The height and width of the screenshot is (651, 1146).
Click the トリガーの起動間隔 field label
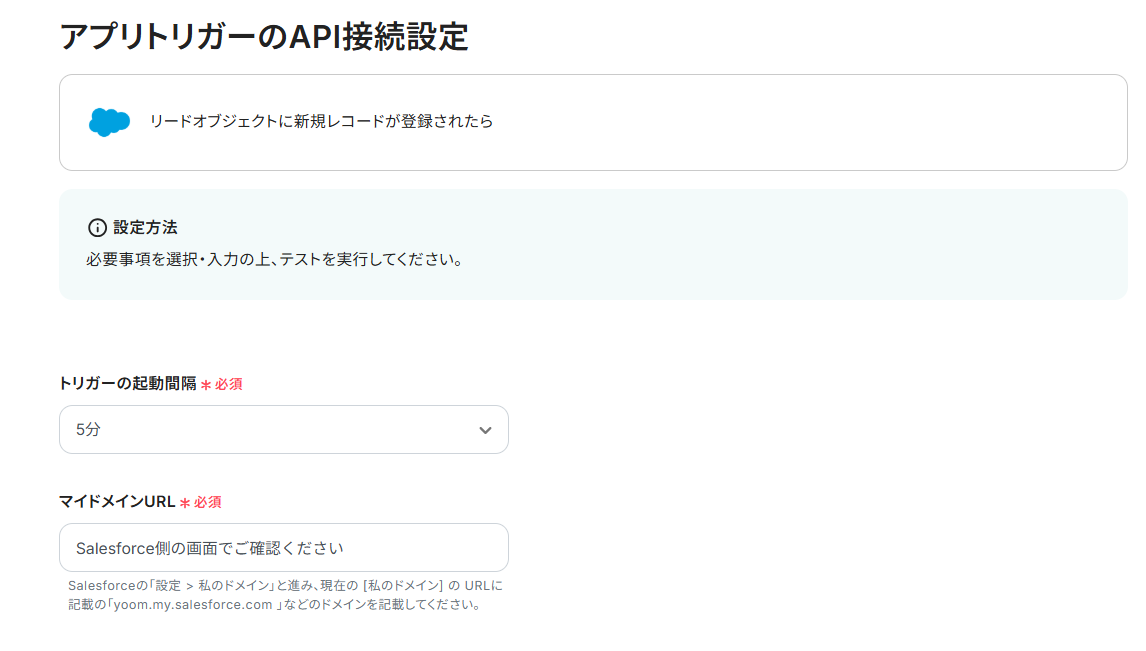[127, 384]
